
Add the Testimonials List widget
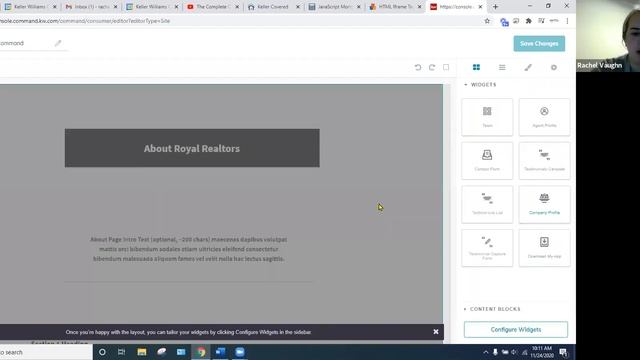[487, 204]
